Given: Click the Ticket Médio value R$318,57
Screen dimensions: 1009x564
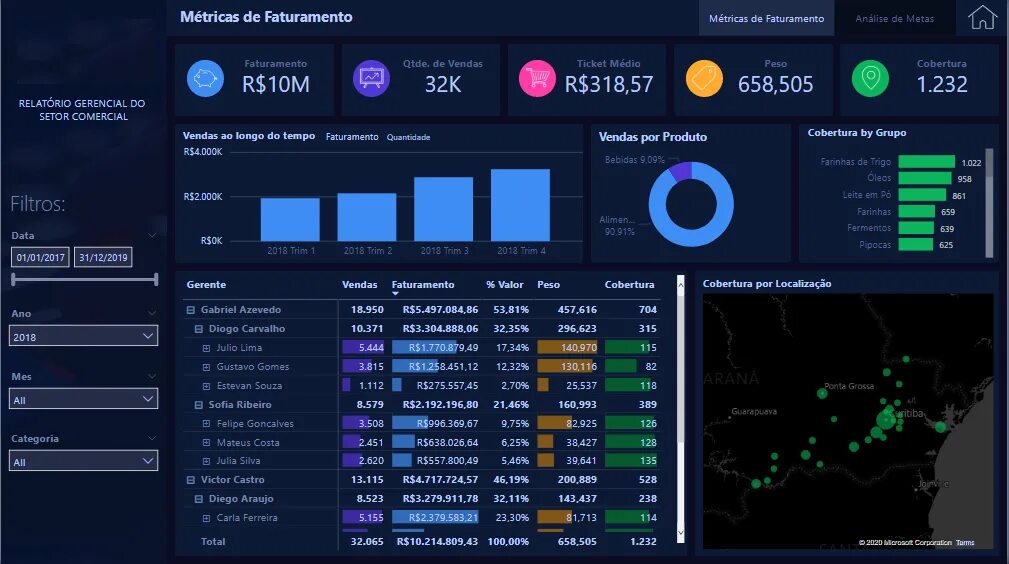Looking at the screenshot, I should coord(609,84).
